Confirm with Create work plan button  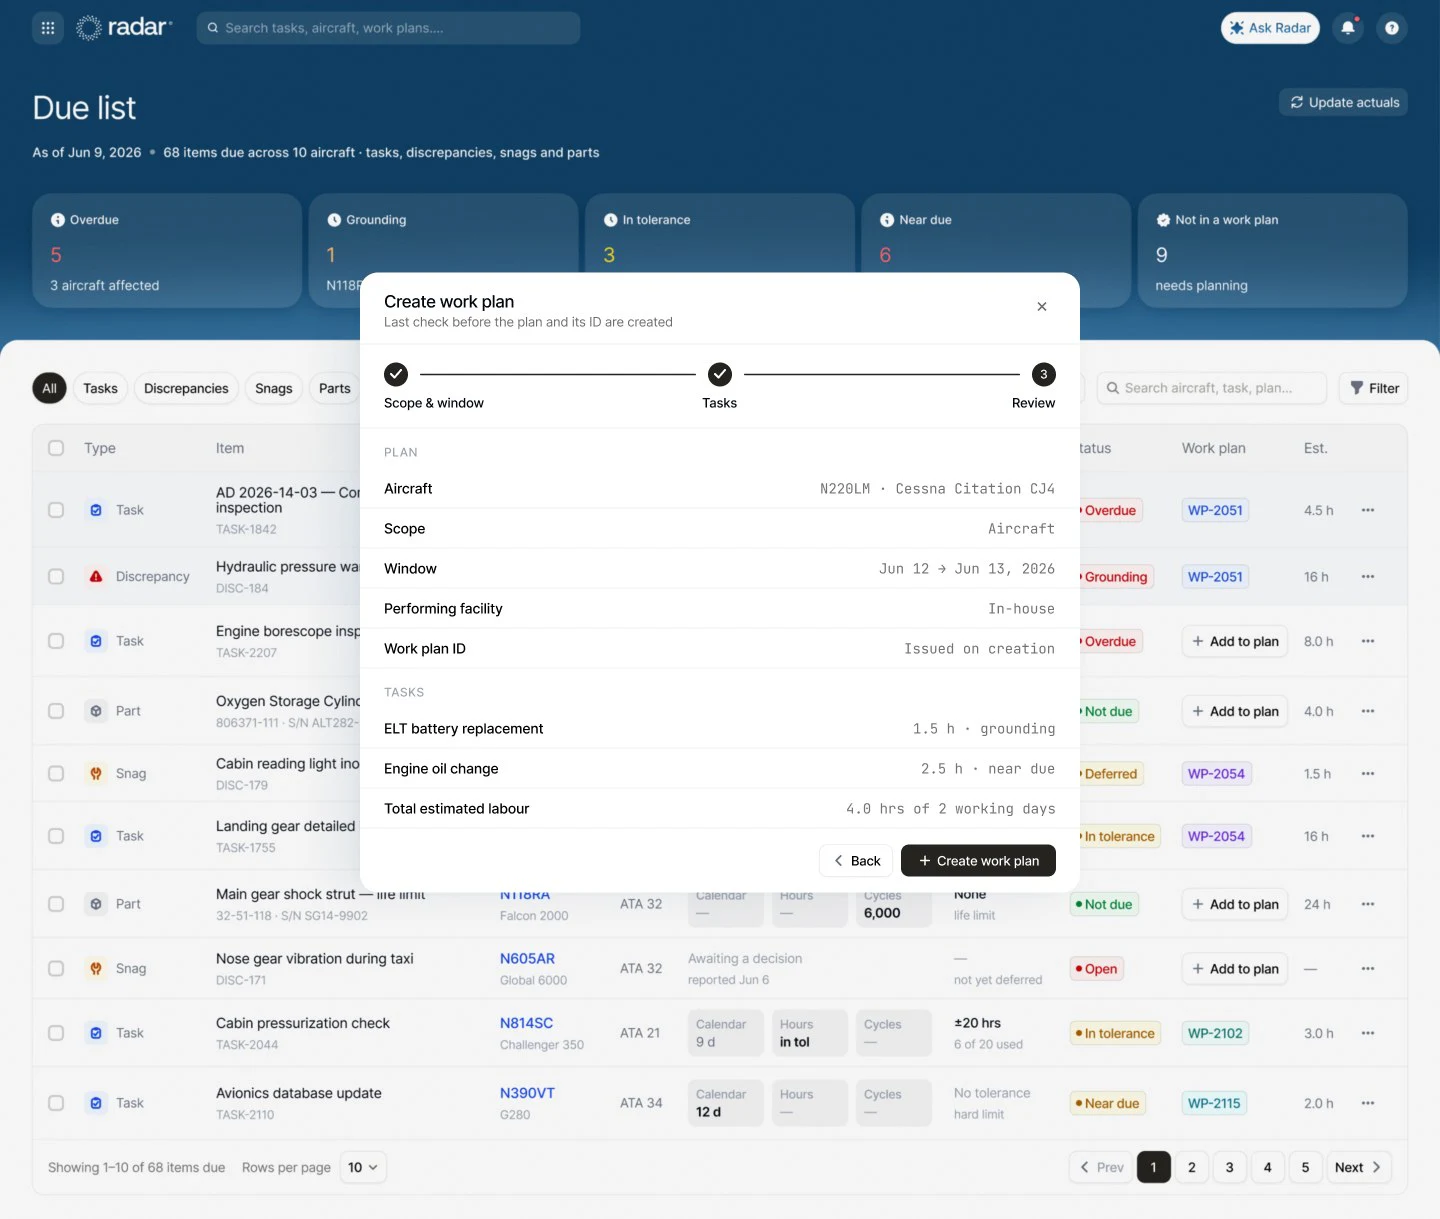coord(978,861)
